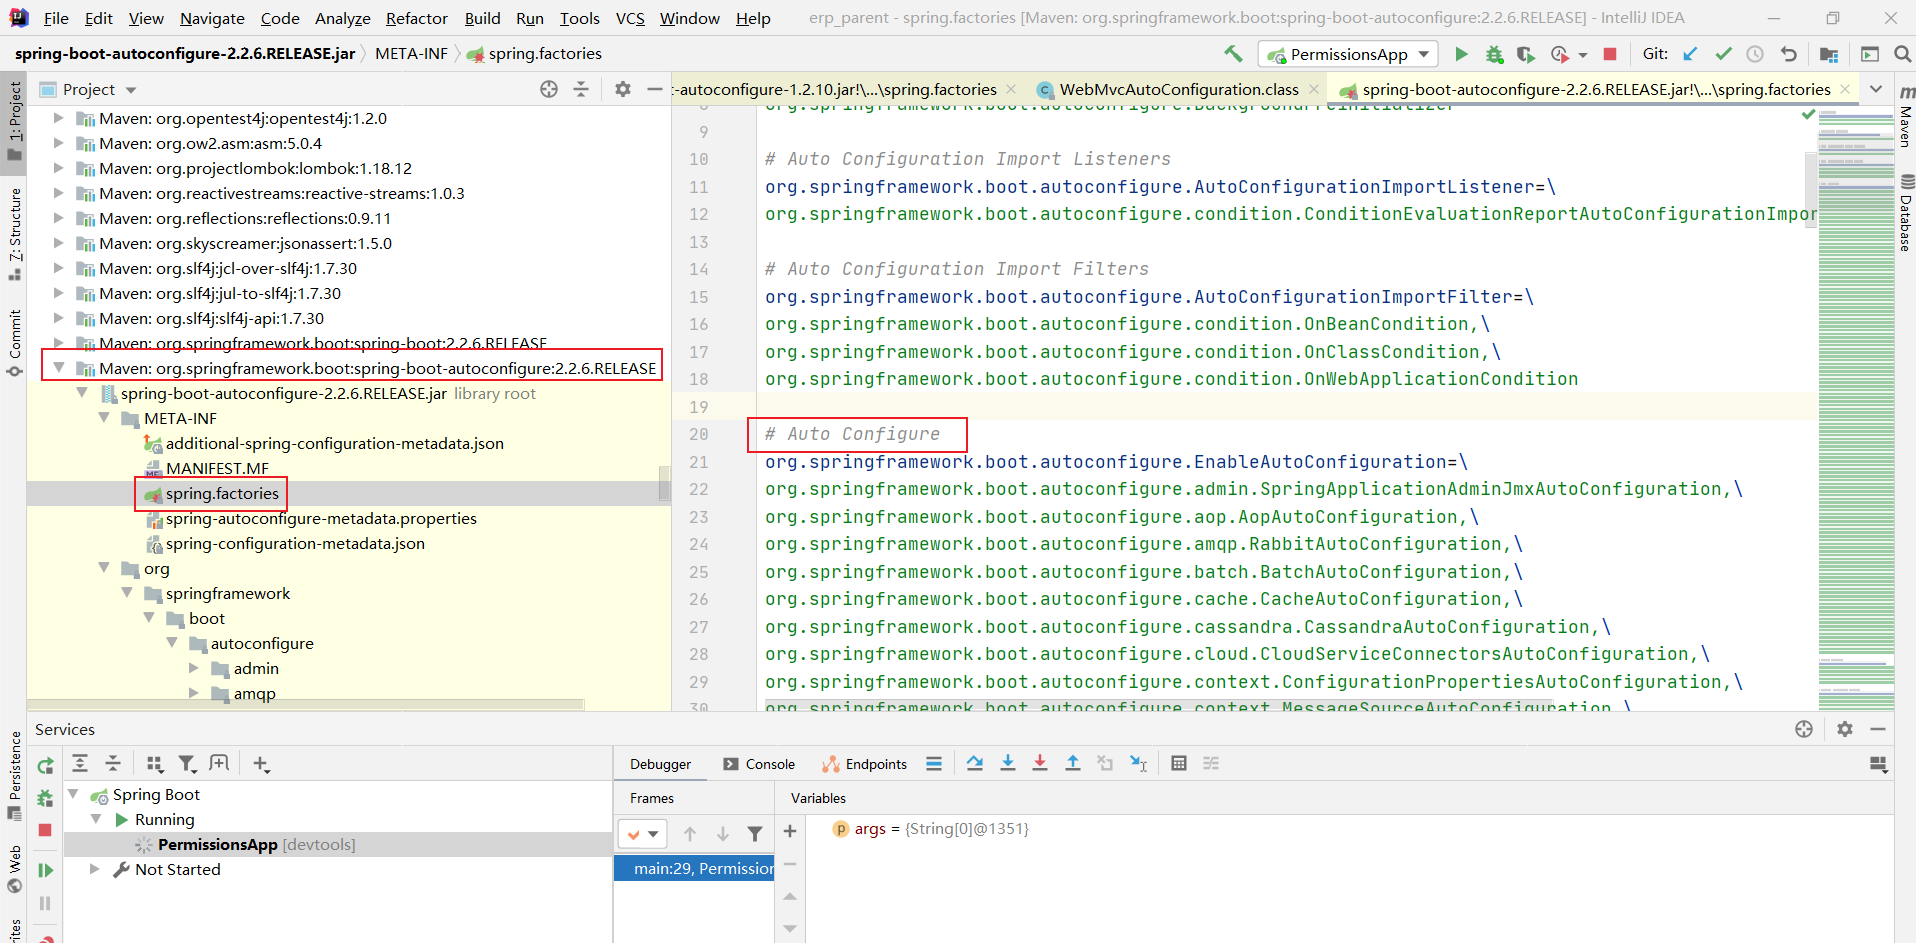
Task: Expand Maven org.projectlombok:lombok library
Action: [59, 168]
